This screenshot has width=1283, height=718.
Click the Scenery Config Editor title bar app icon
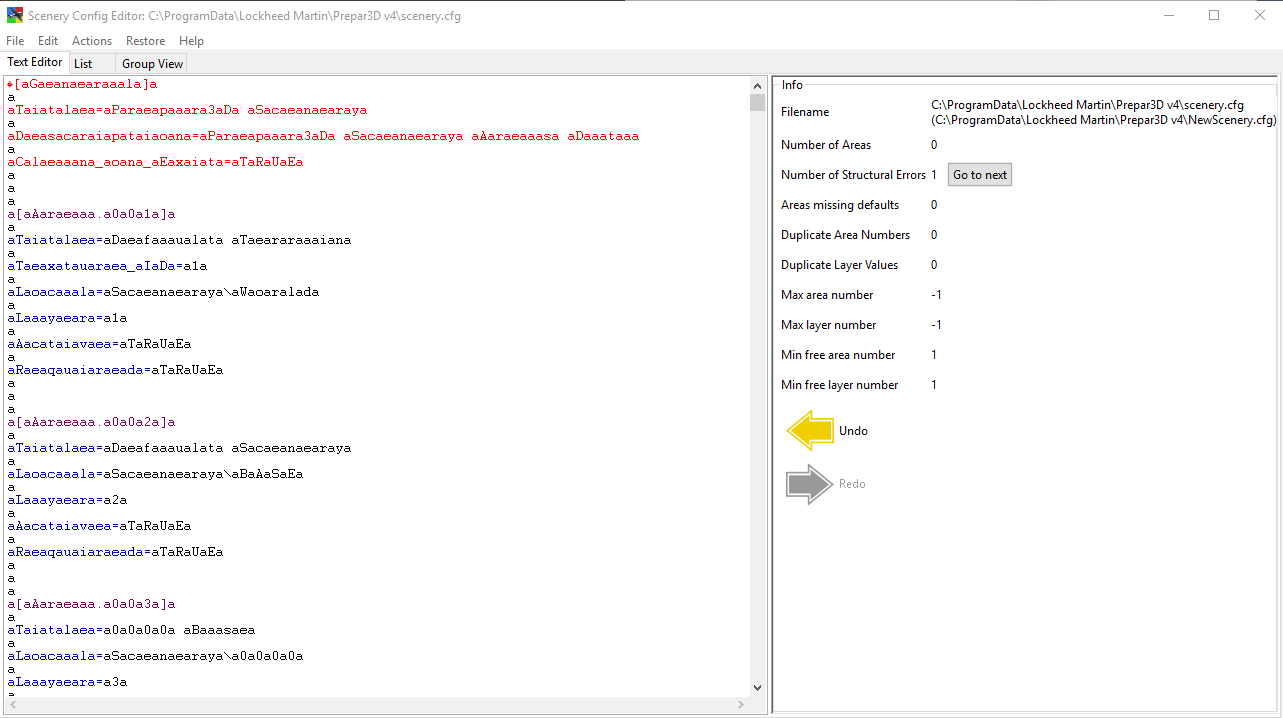(15, 16)
